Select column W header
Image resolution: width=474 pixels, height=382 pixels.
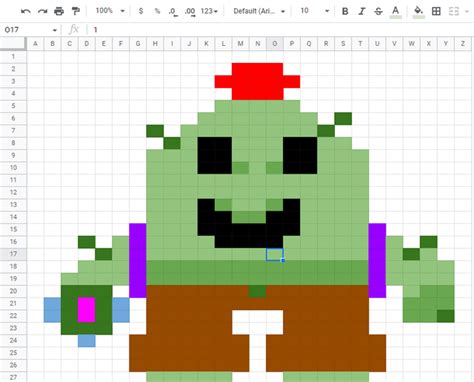[411, 44]
